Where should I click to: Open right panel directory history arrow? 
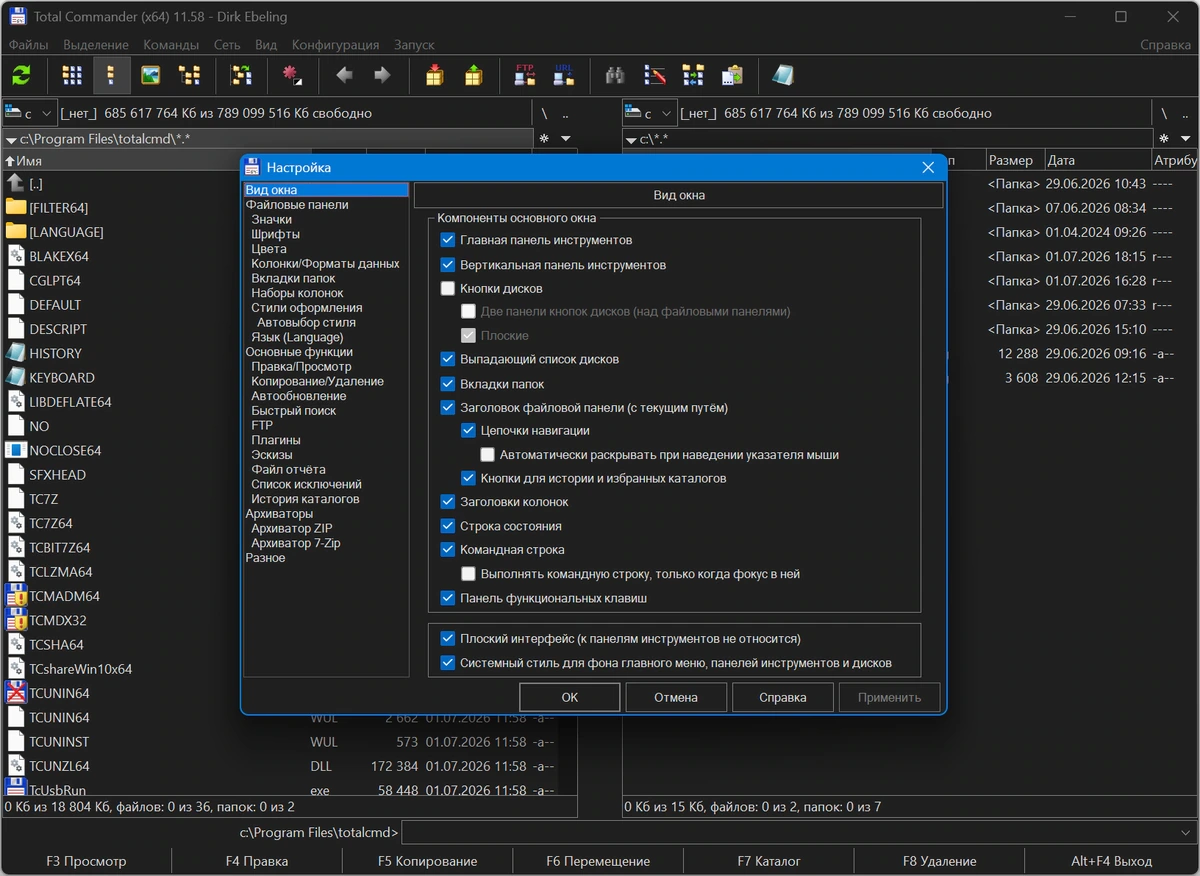pos(1185,139)
